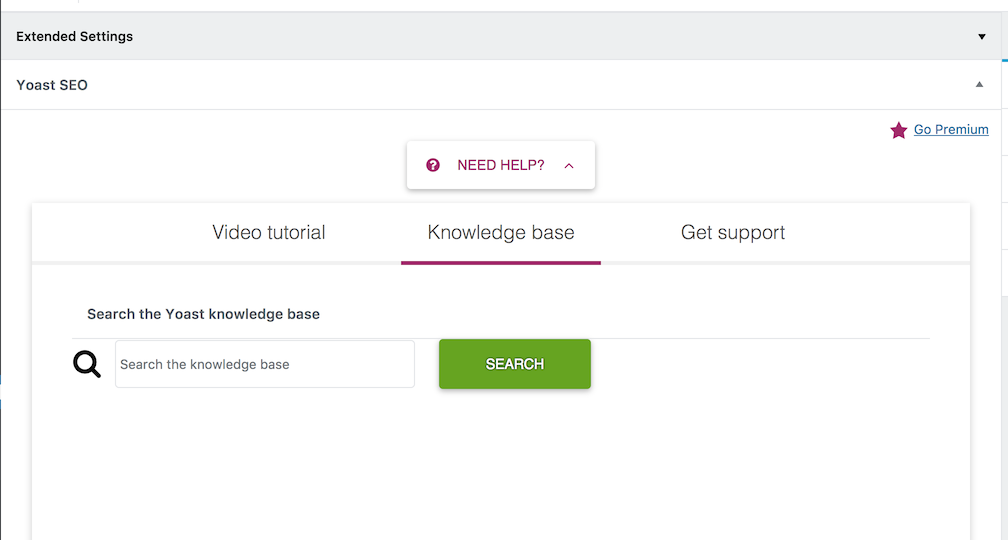This screenshot has height=540, width=1008.
Task: Click the Search the Yoast knowledge base label
Action: tap(203, 314)
